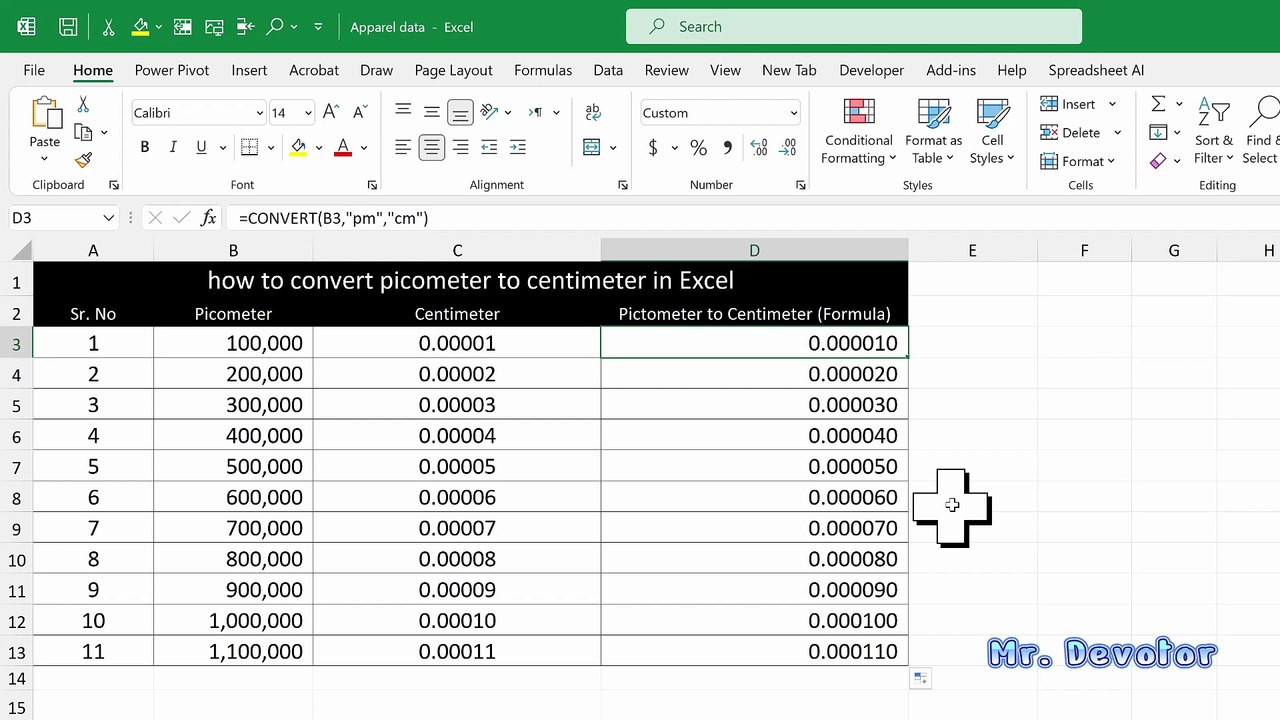This screenshot has height=720, width=1280.
Task: Apply Accounting dollar number format
Action: [653, 148]
